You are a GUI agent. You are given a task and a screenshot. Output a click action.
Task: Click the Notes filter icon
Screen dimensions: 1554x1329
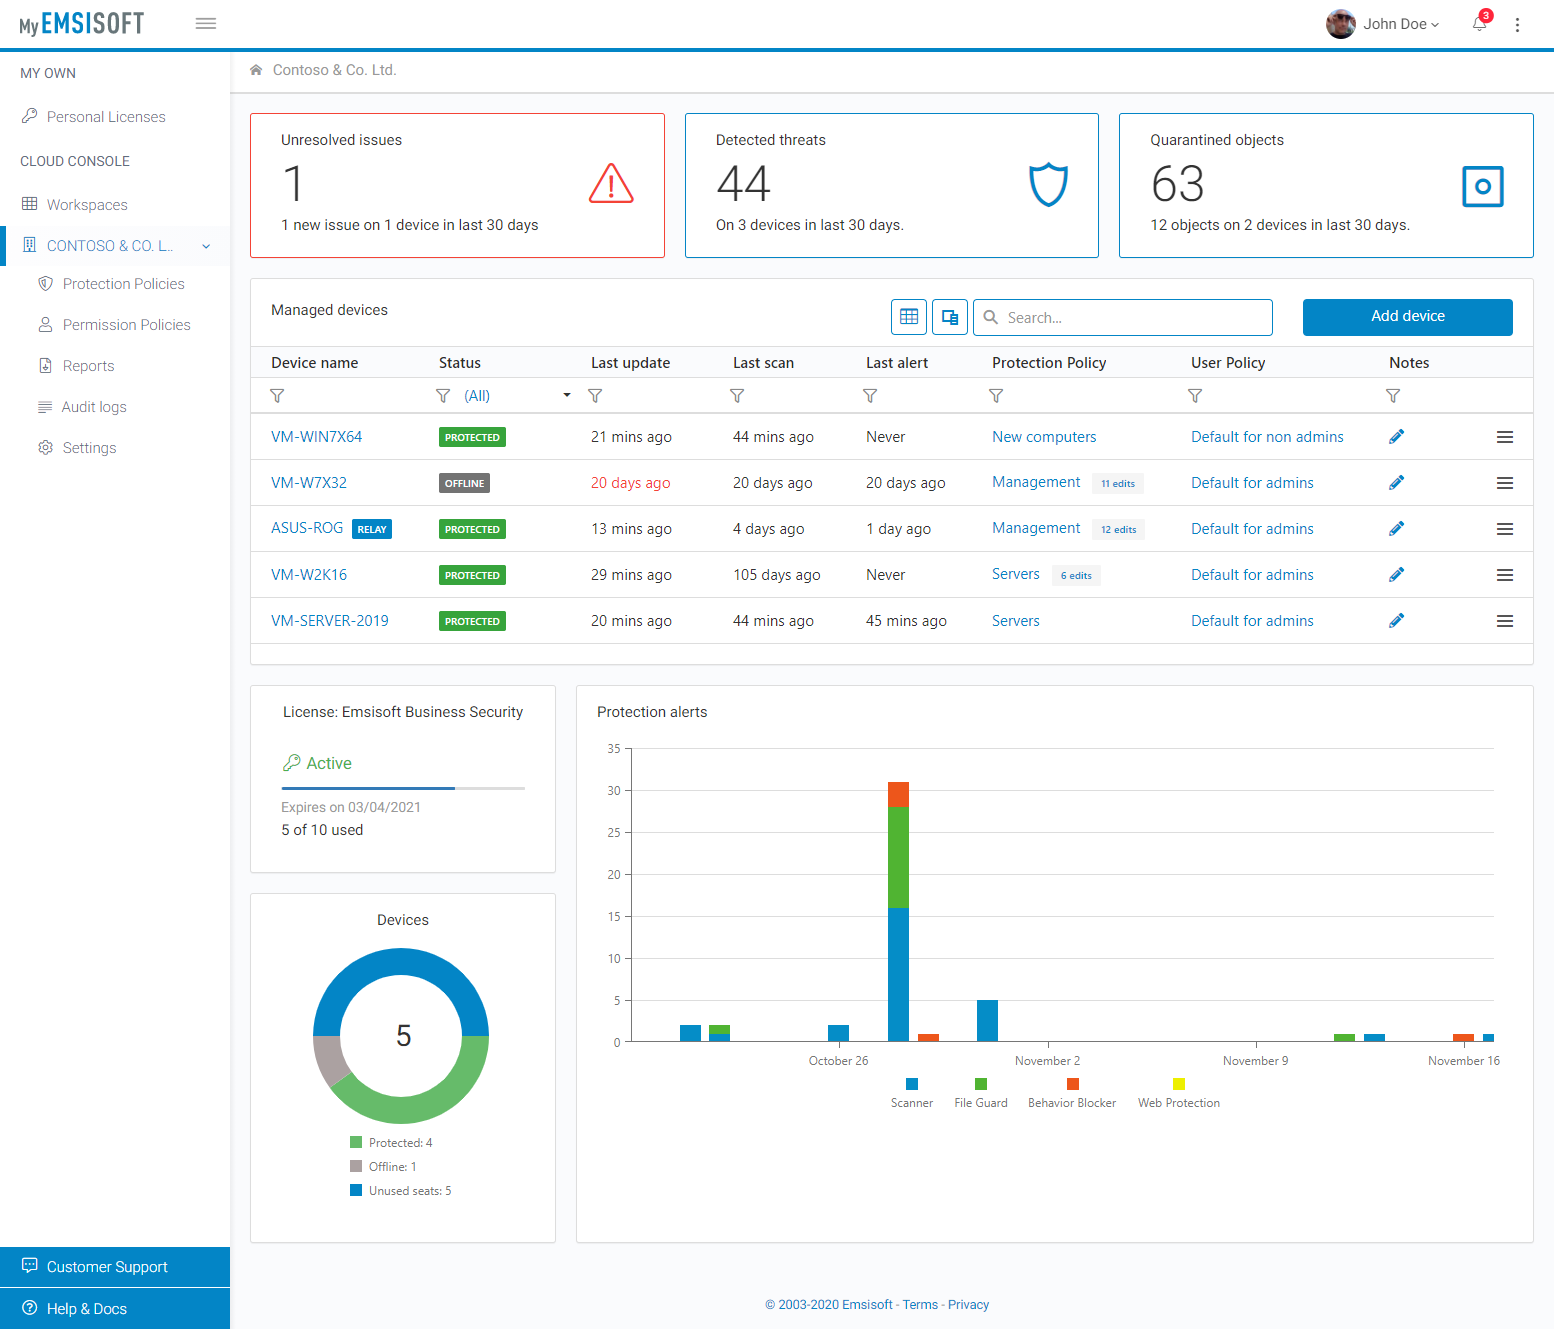coord(1393,396)
